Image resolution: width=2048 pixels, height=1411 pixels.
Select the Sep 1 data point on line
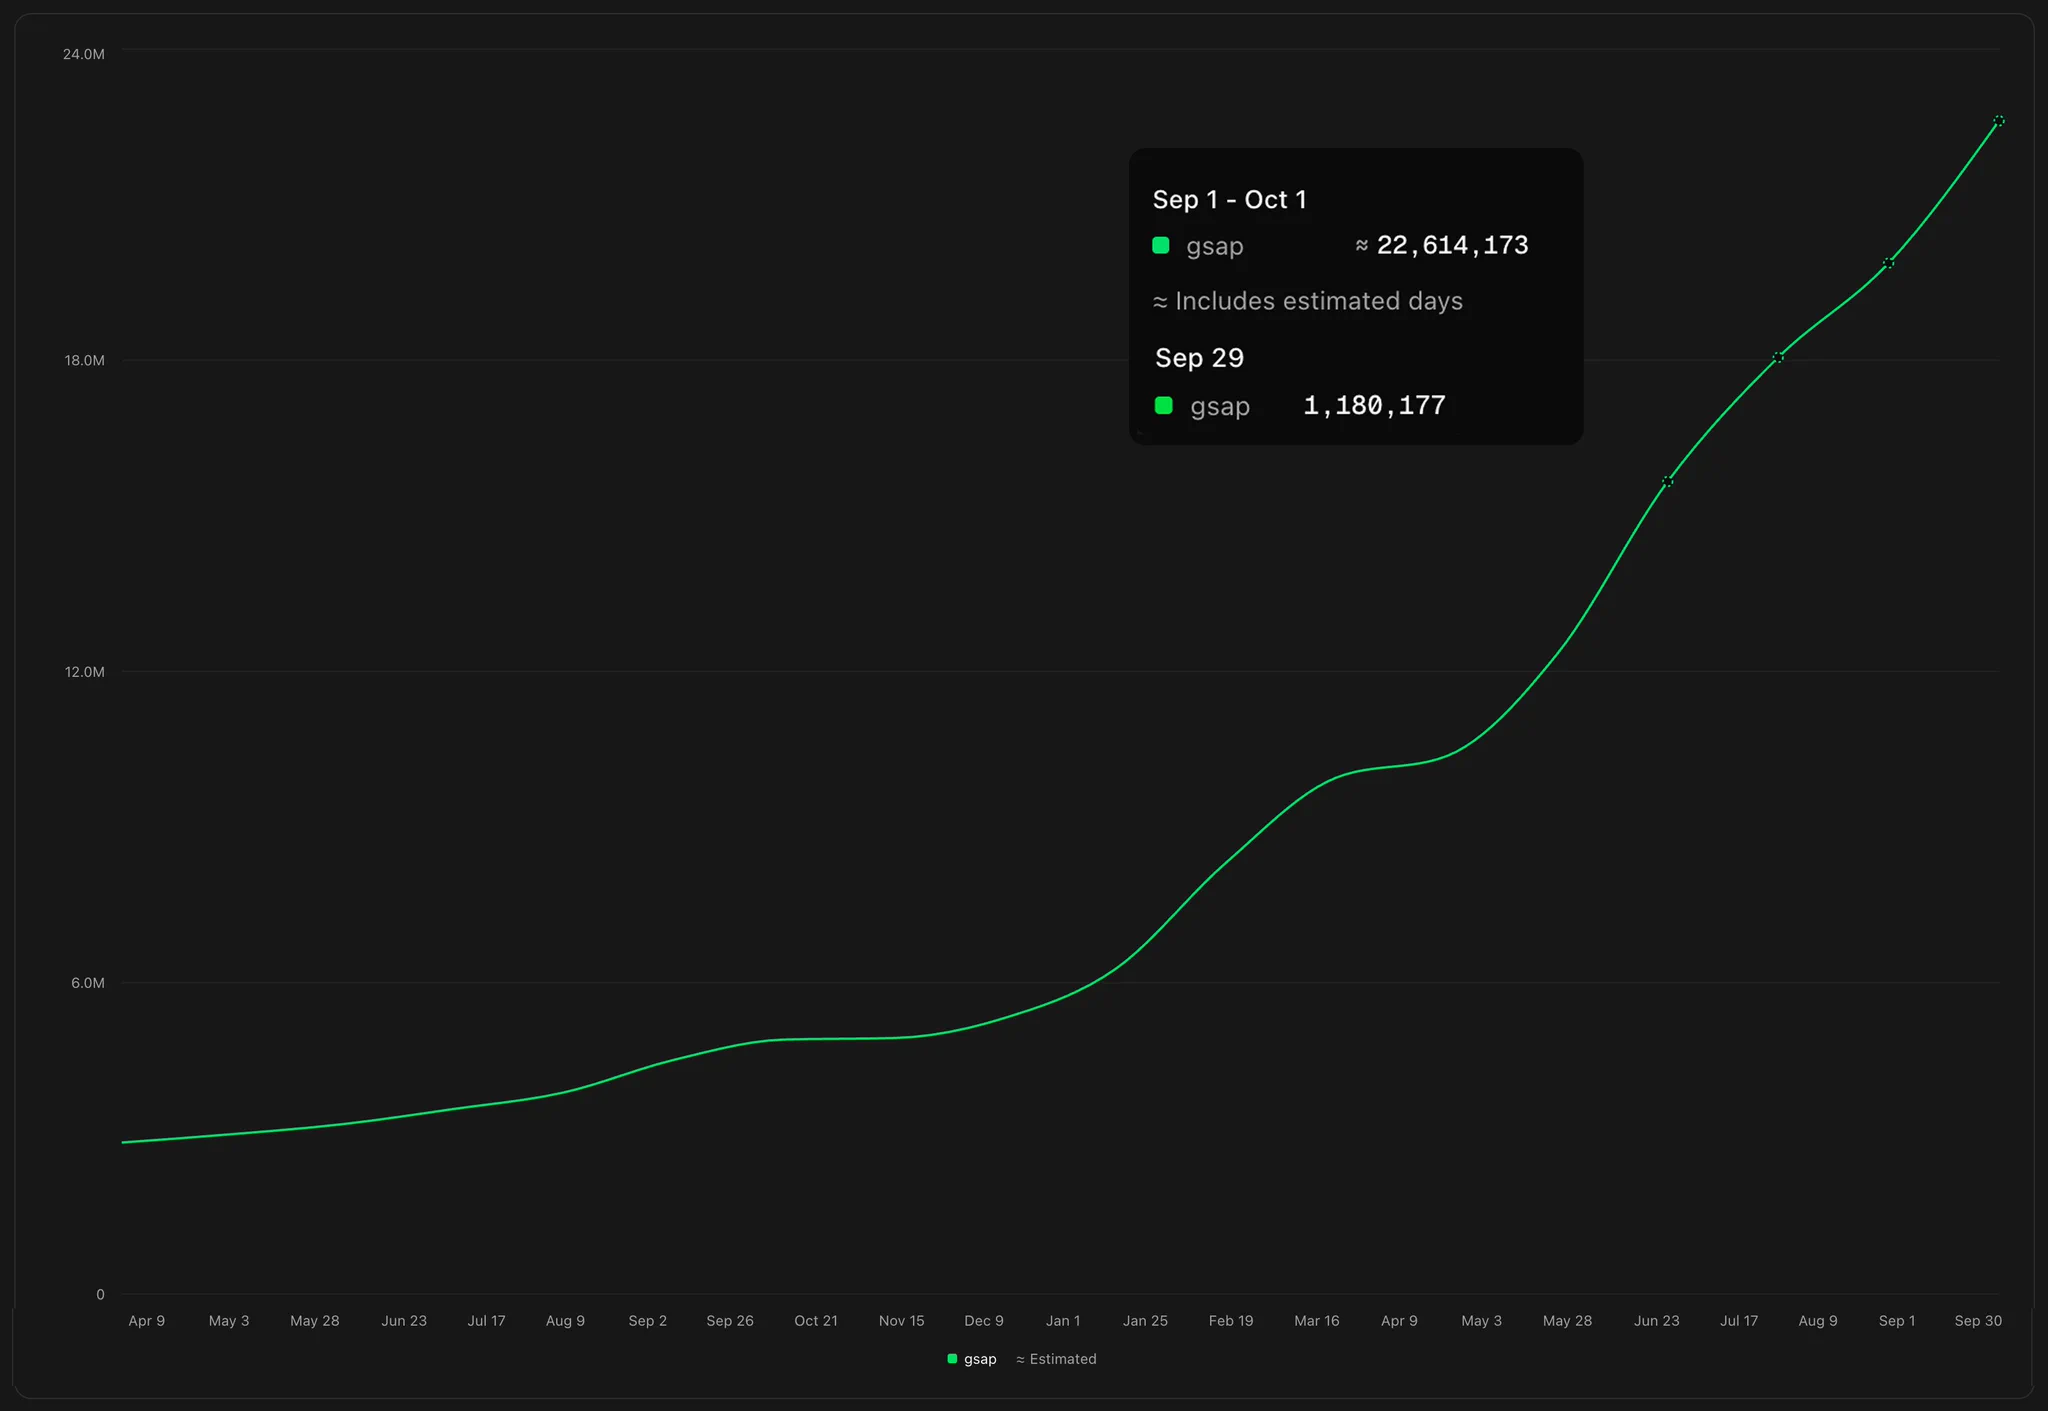(1888, 264)
